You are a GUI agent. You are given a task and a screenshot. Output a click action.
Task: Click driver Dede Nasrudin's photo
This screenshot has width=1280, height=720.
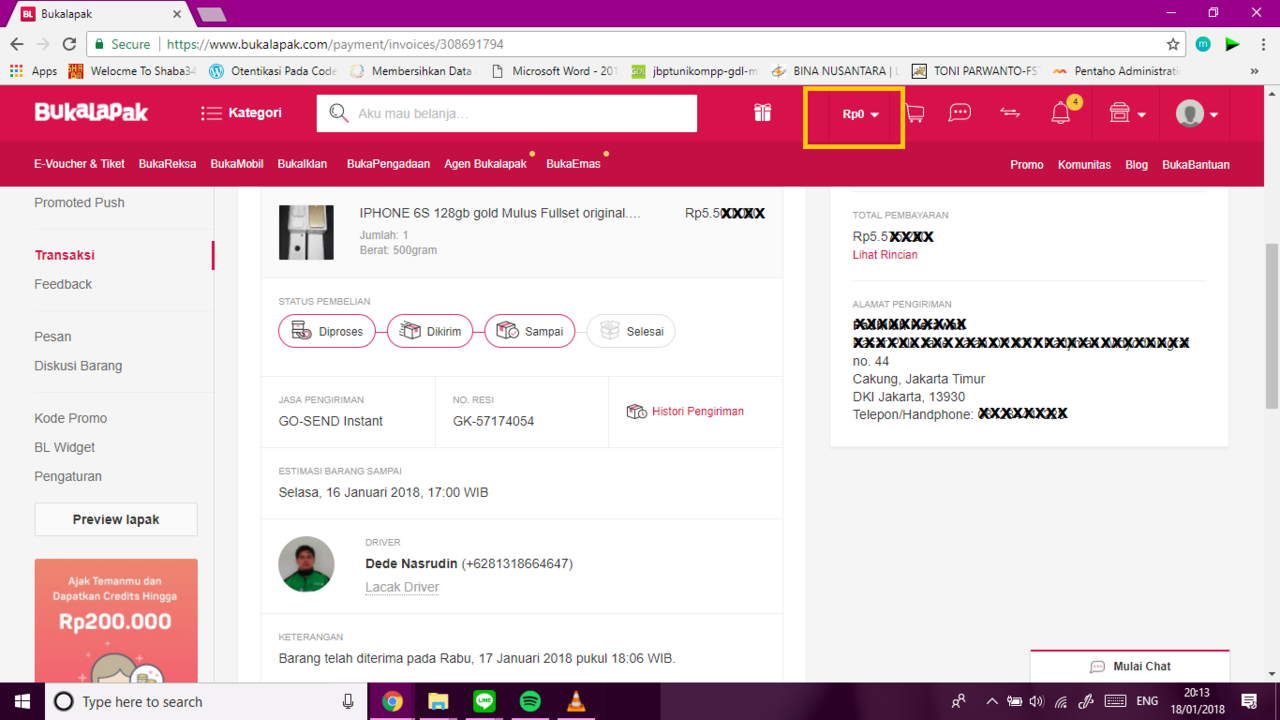coord(306,564)
